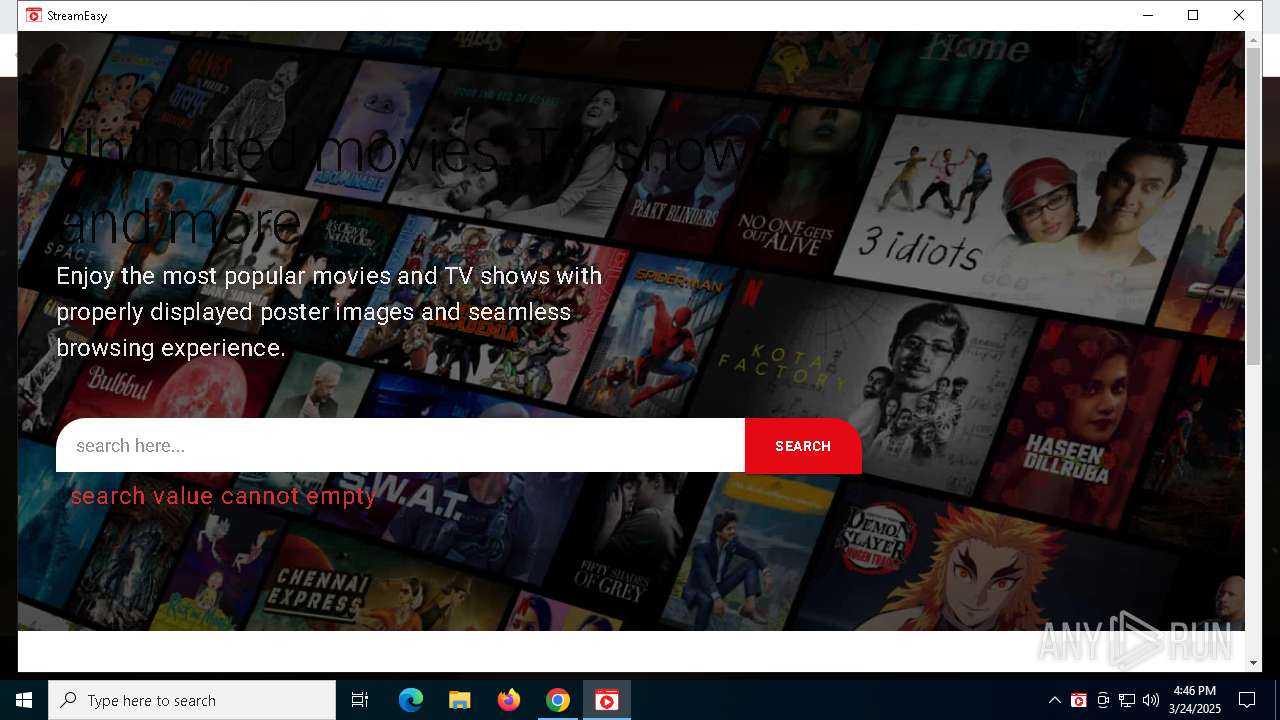Click the taskbar 'Type here to search' box
The image size is (1280, 720).
192,700
